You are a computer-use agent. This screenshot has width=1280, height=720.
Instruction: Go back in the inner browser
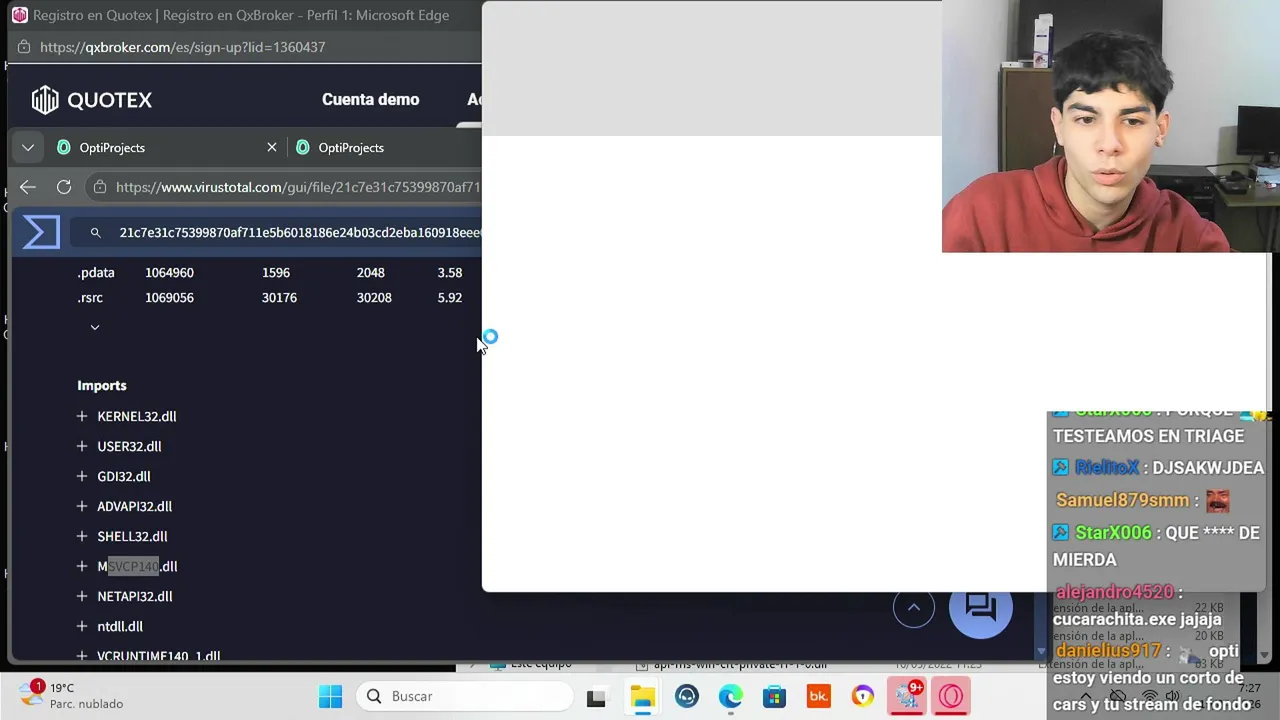(x=28, y=187)
